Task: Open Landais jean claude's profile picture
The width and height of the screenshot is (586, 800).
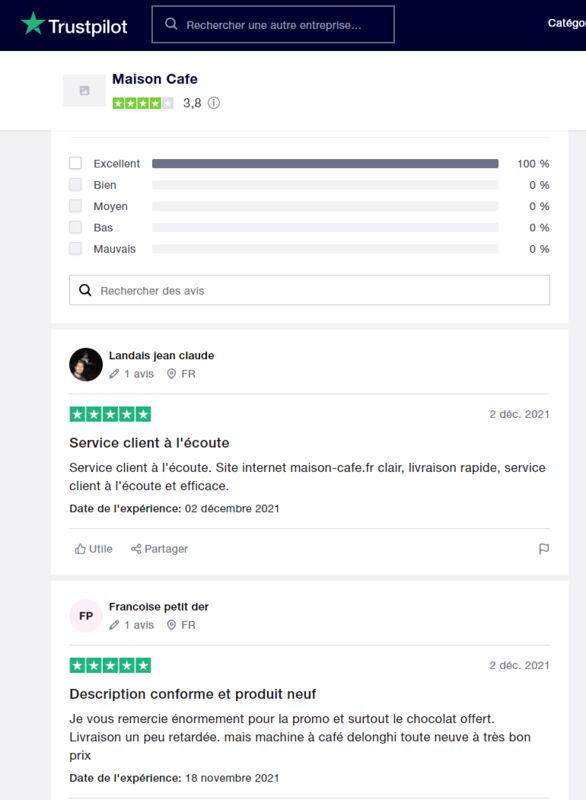Action: [86, 364]
